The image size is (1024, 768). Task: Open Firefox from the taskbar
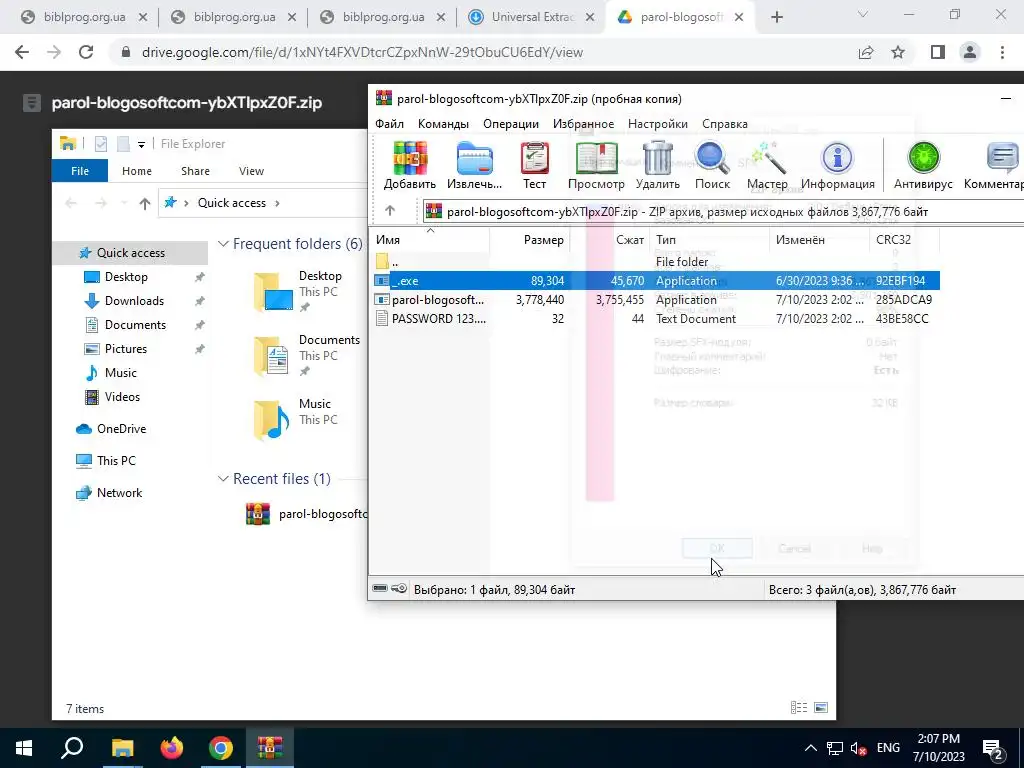(x=172, y=747)
